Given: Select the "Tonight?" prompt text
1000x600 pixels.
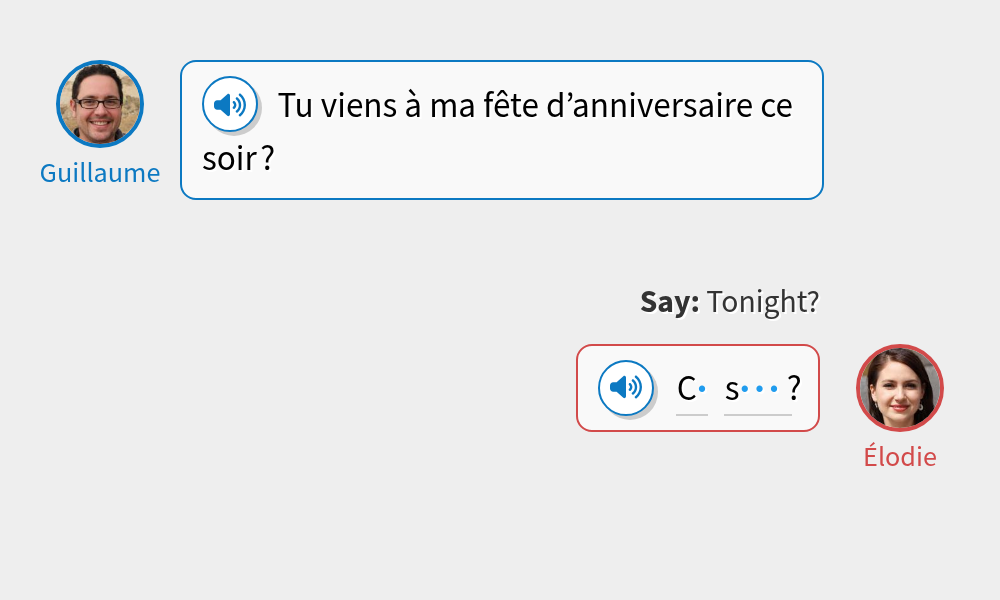Looking at the screenshot, I should tap(763, 302).
